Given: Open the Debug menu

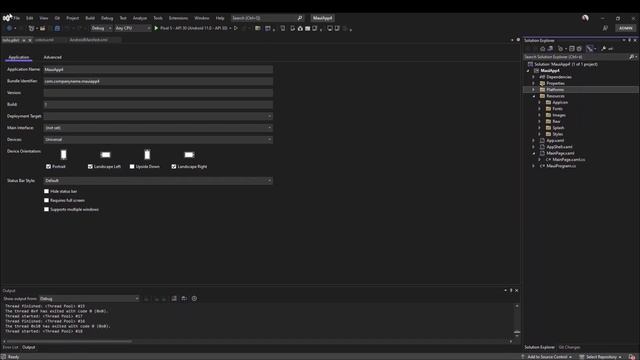Looking at the screenshot, I should tap(107, 18).
